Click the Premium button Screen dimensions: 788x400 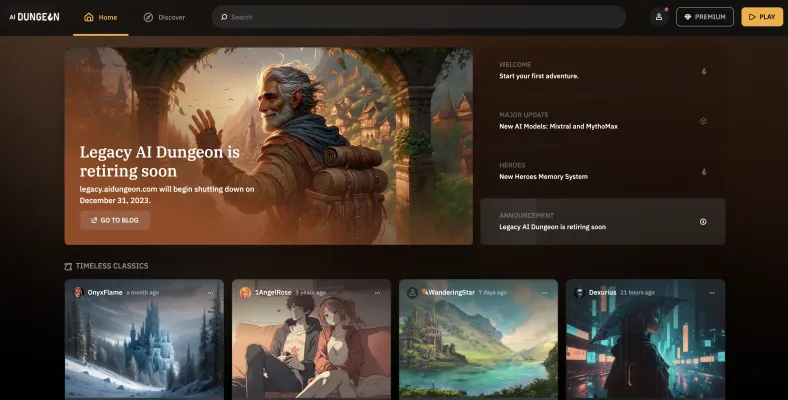704,17
